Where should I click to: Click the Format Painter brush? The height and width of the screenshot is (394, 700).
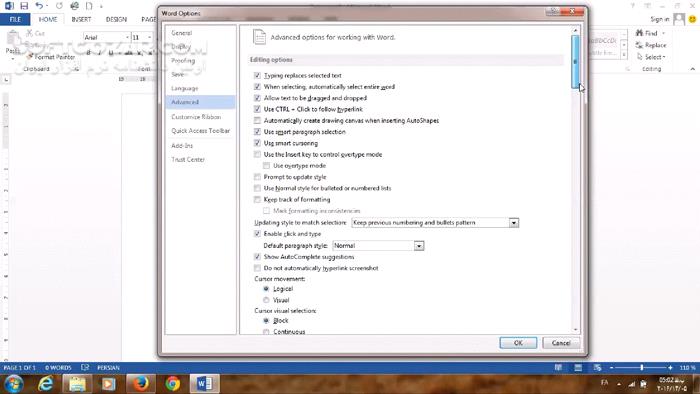point(30,57)
